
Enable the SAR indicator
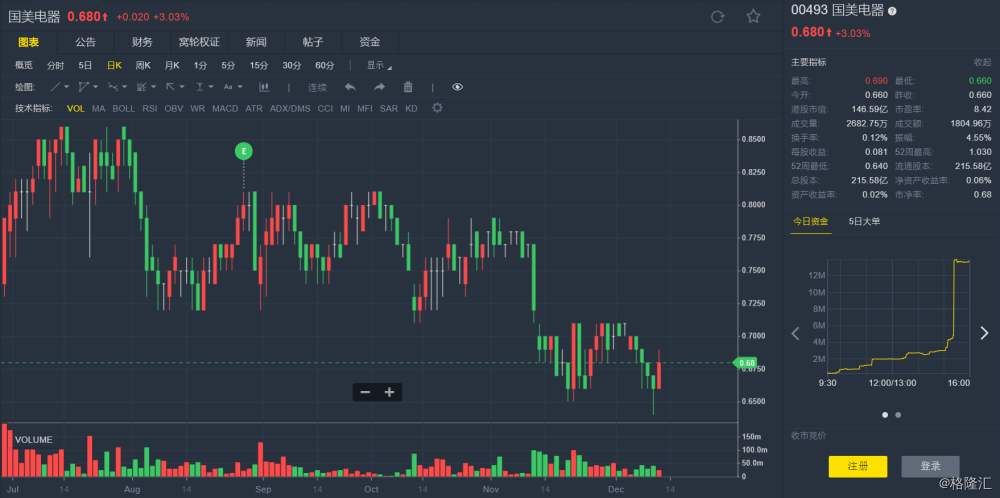pos(388,108)
